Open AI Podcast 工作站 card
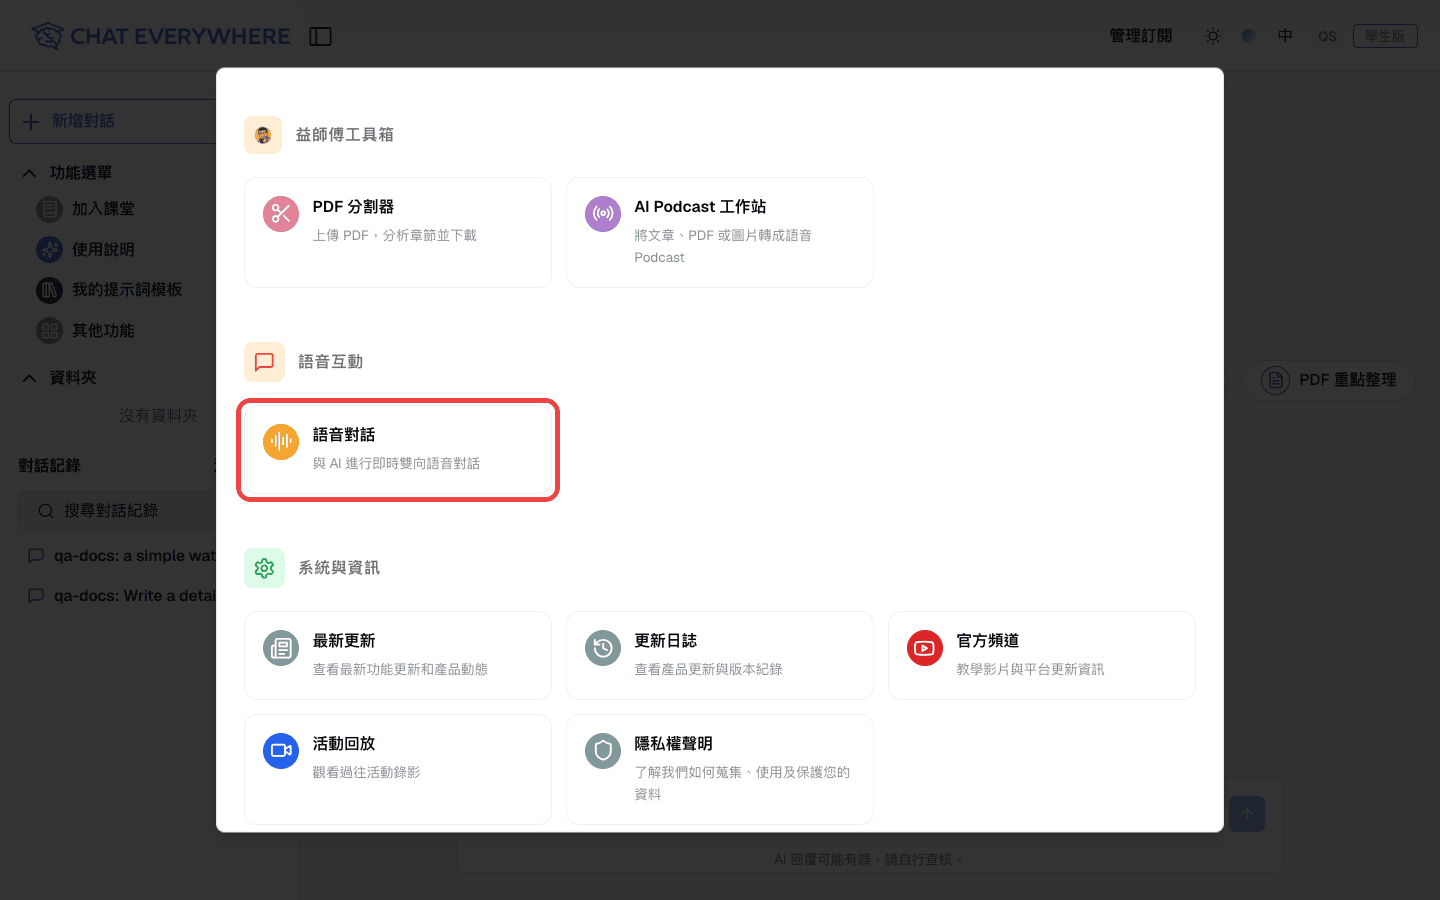This screenshot has width=1440, height=900. pos(720,232)
